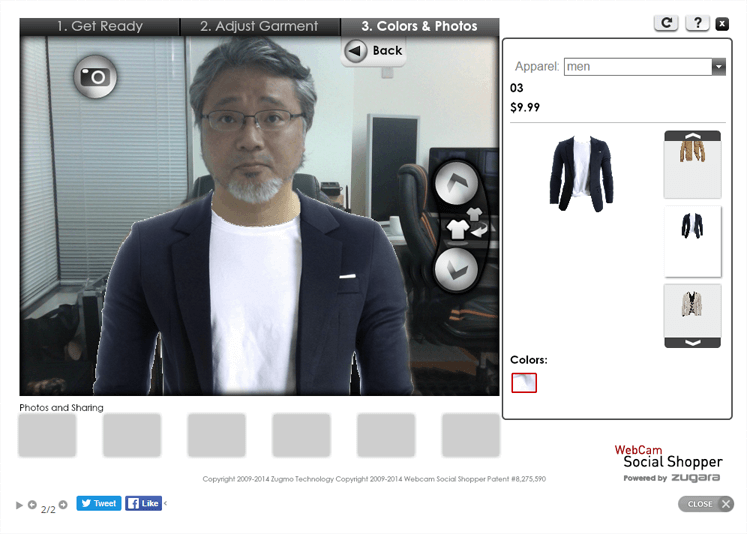747x534 pixels.
Task: Open help with the question mark icon
Action: click(697, 23)
